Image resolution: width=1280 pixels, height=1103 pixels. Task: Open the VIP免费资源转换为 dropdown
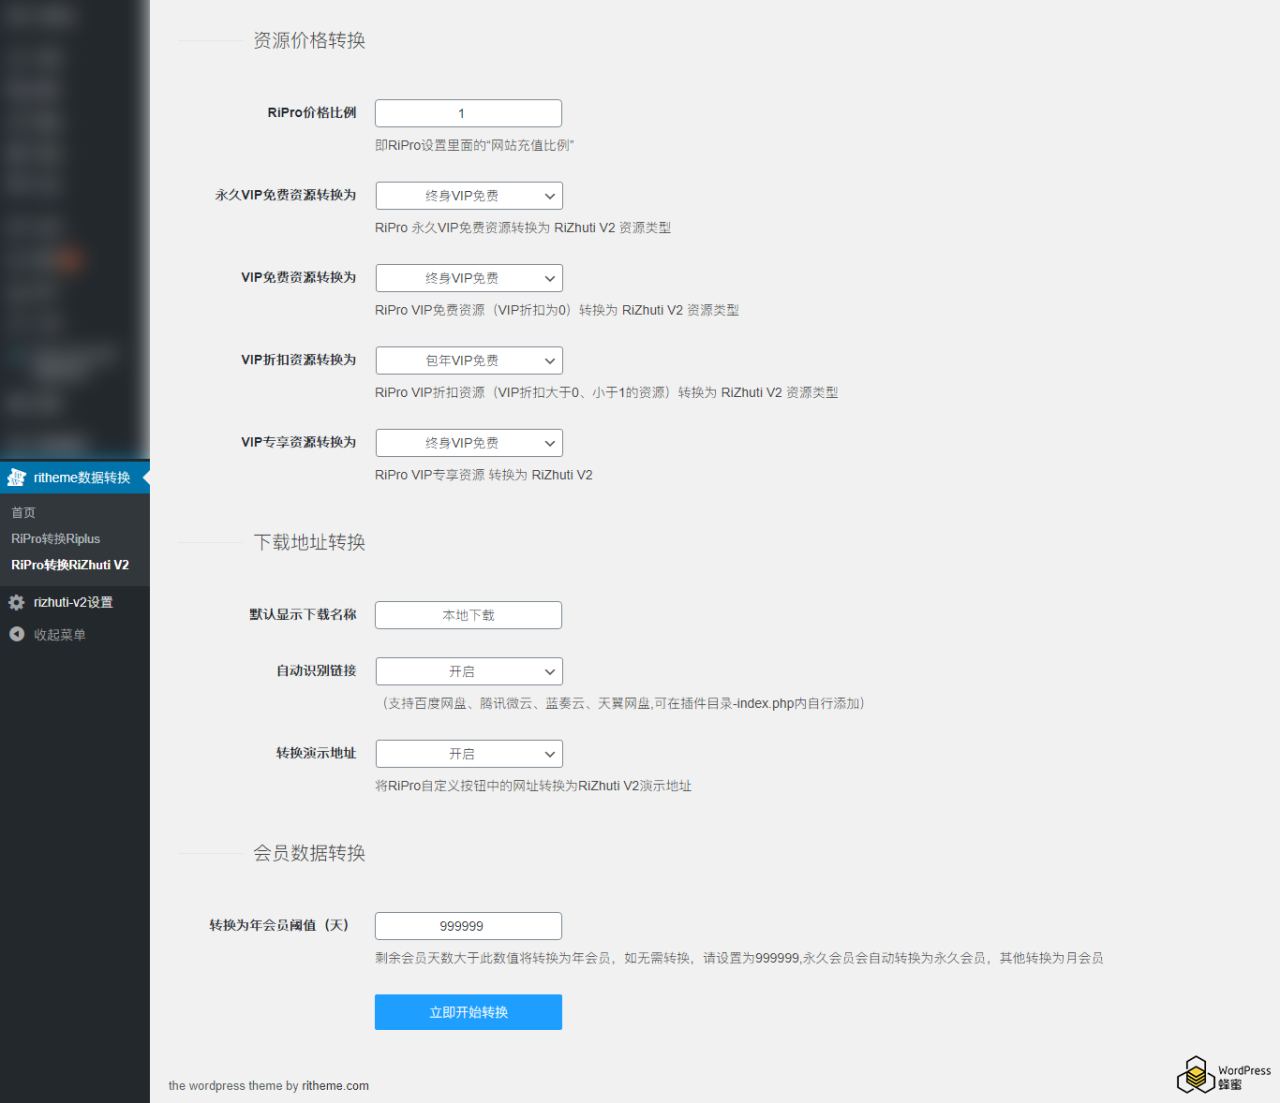tap(469, 278)
